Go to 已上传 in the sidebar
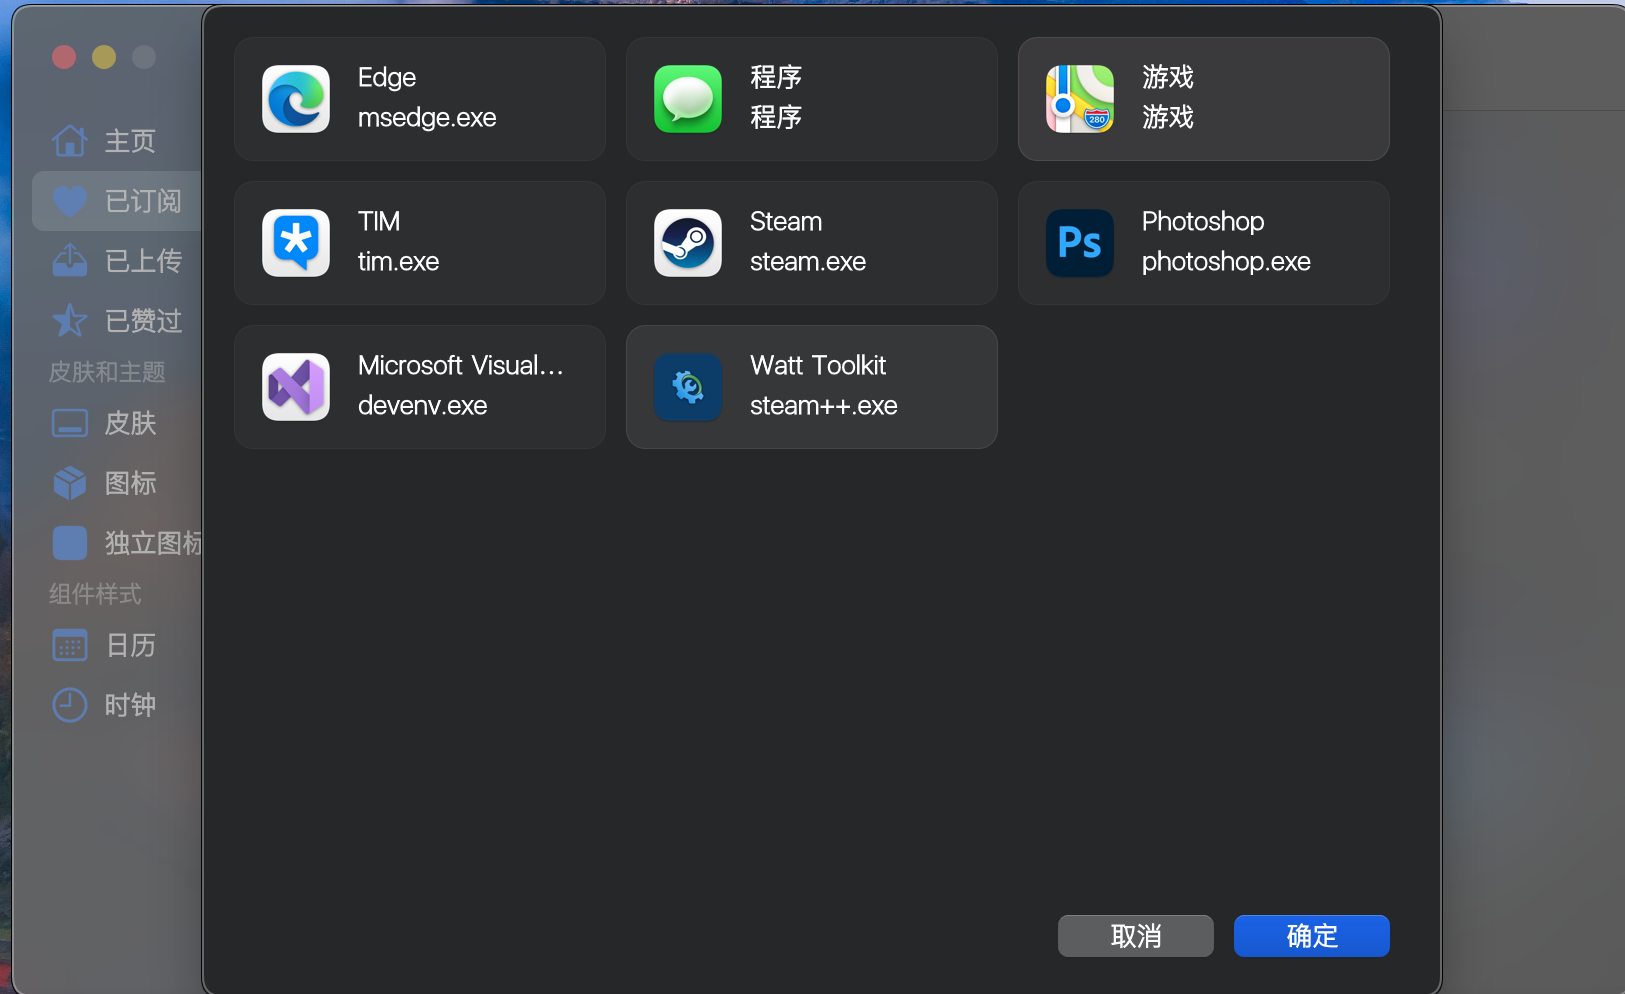This screenshot has height=994, width=1625. (117, 261)
